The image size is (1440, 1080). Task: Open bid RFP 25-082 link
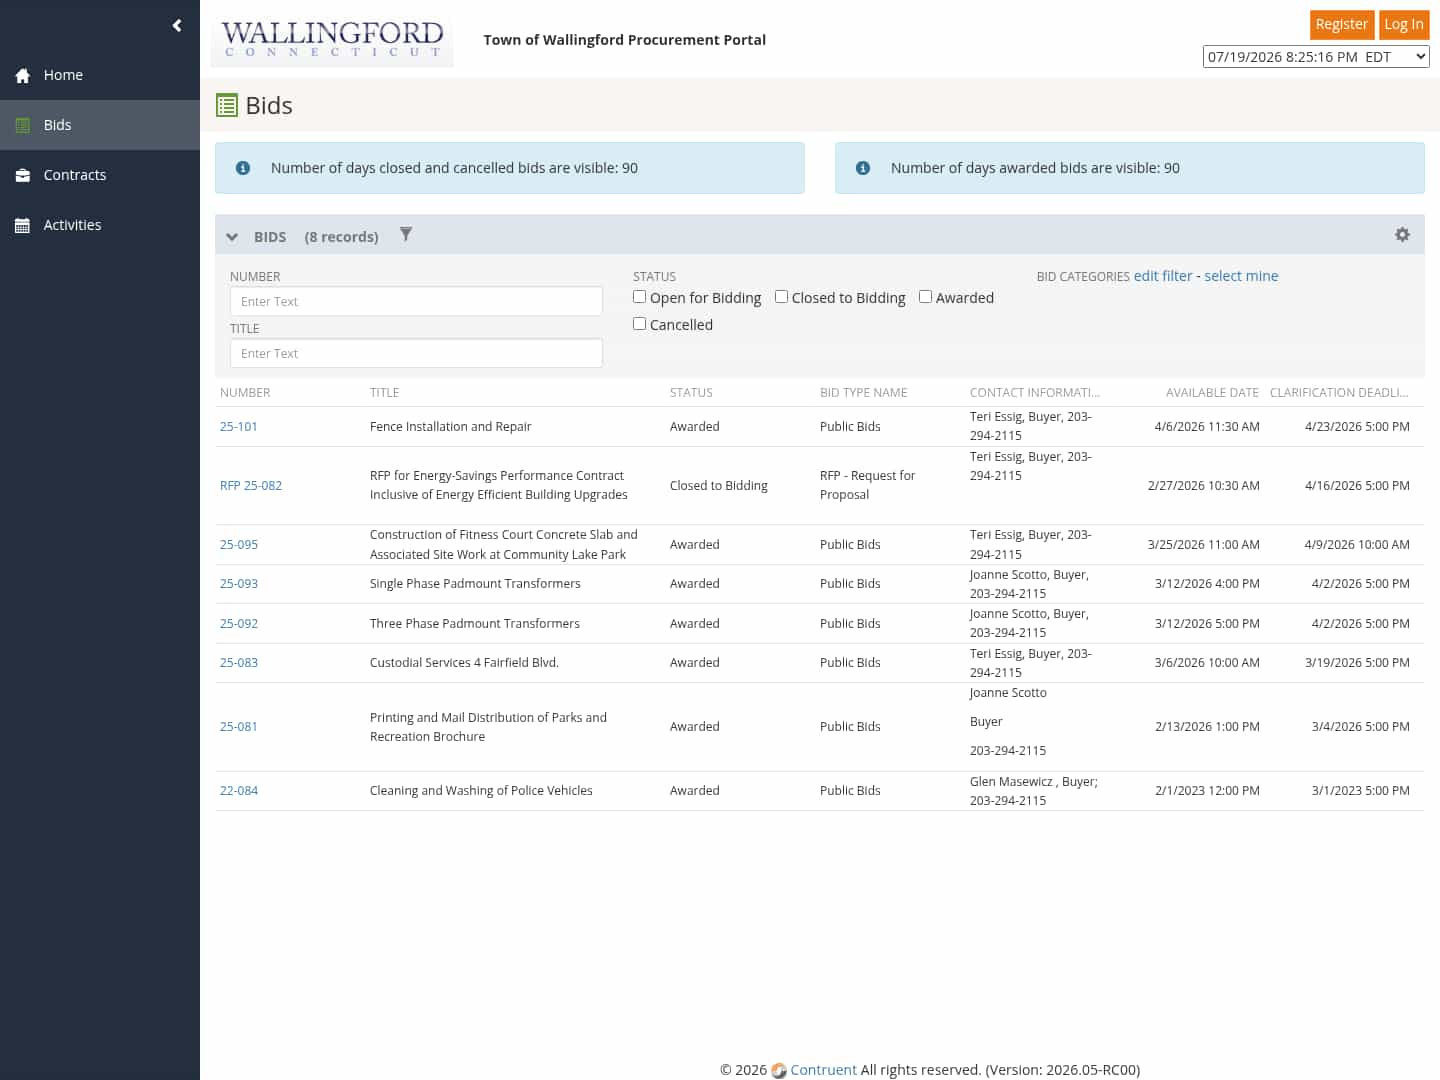251,485
